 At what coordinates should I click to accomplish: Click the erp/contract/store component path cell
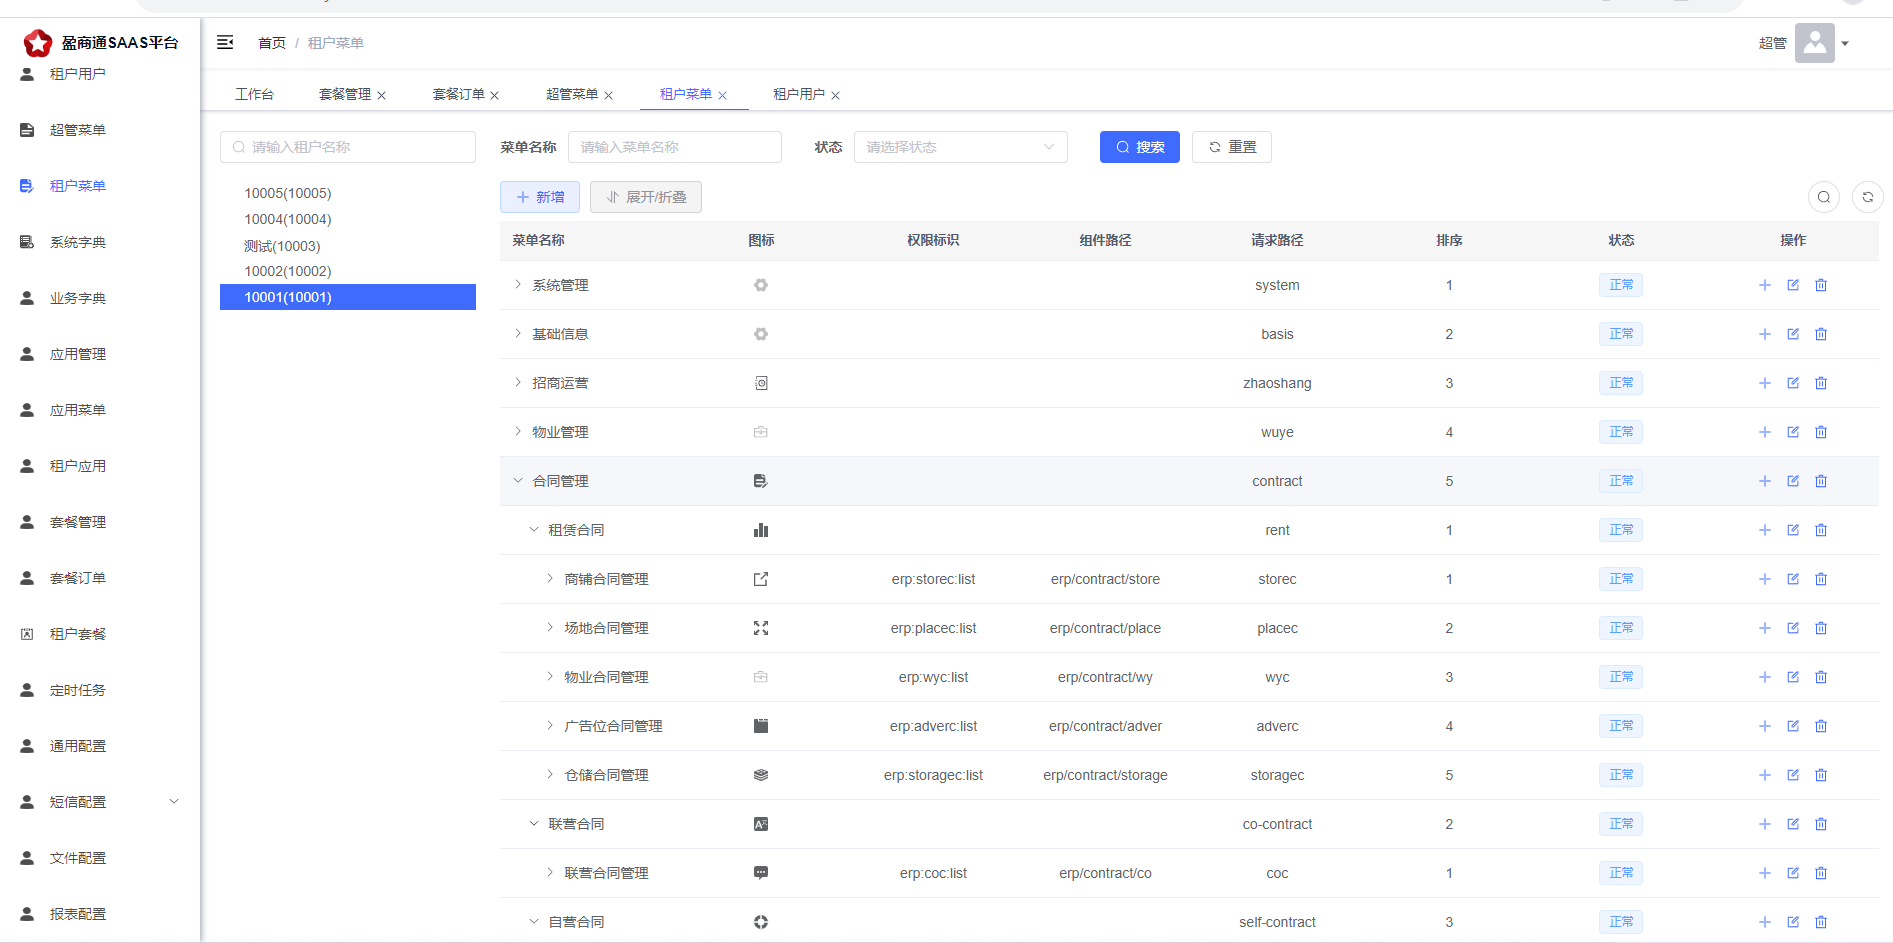tap(1105, 579)
